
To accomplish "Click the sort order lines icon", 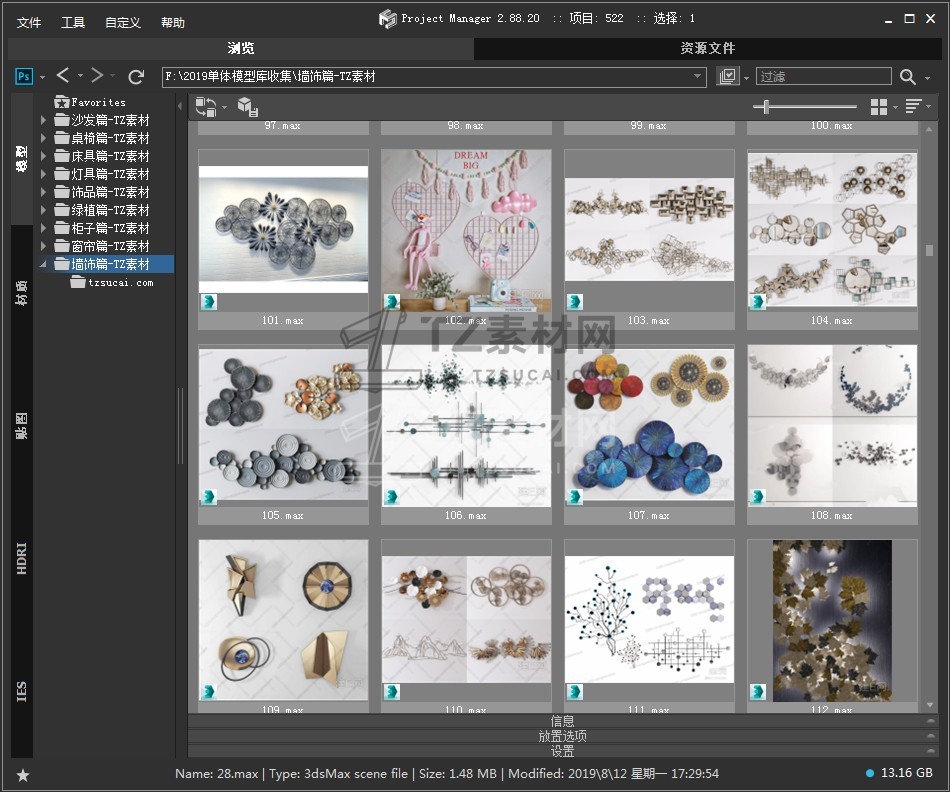I will pos(912,106).
